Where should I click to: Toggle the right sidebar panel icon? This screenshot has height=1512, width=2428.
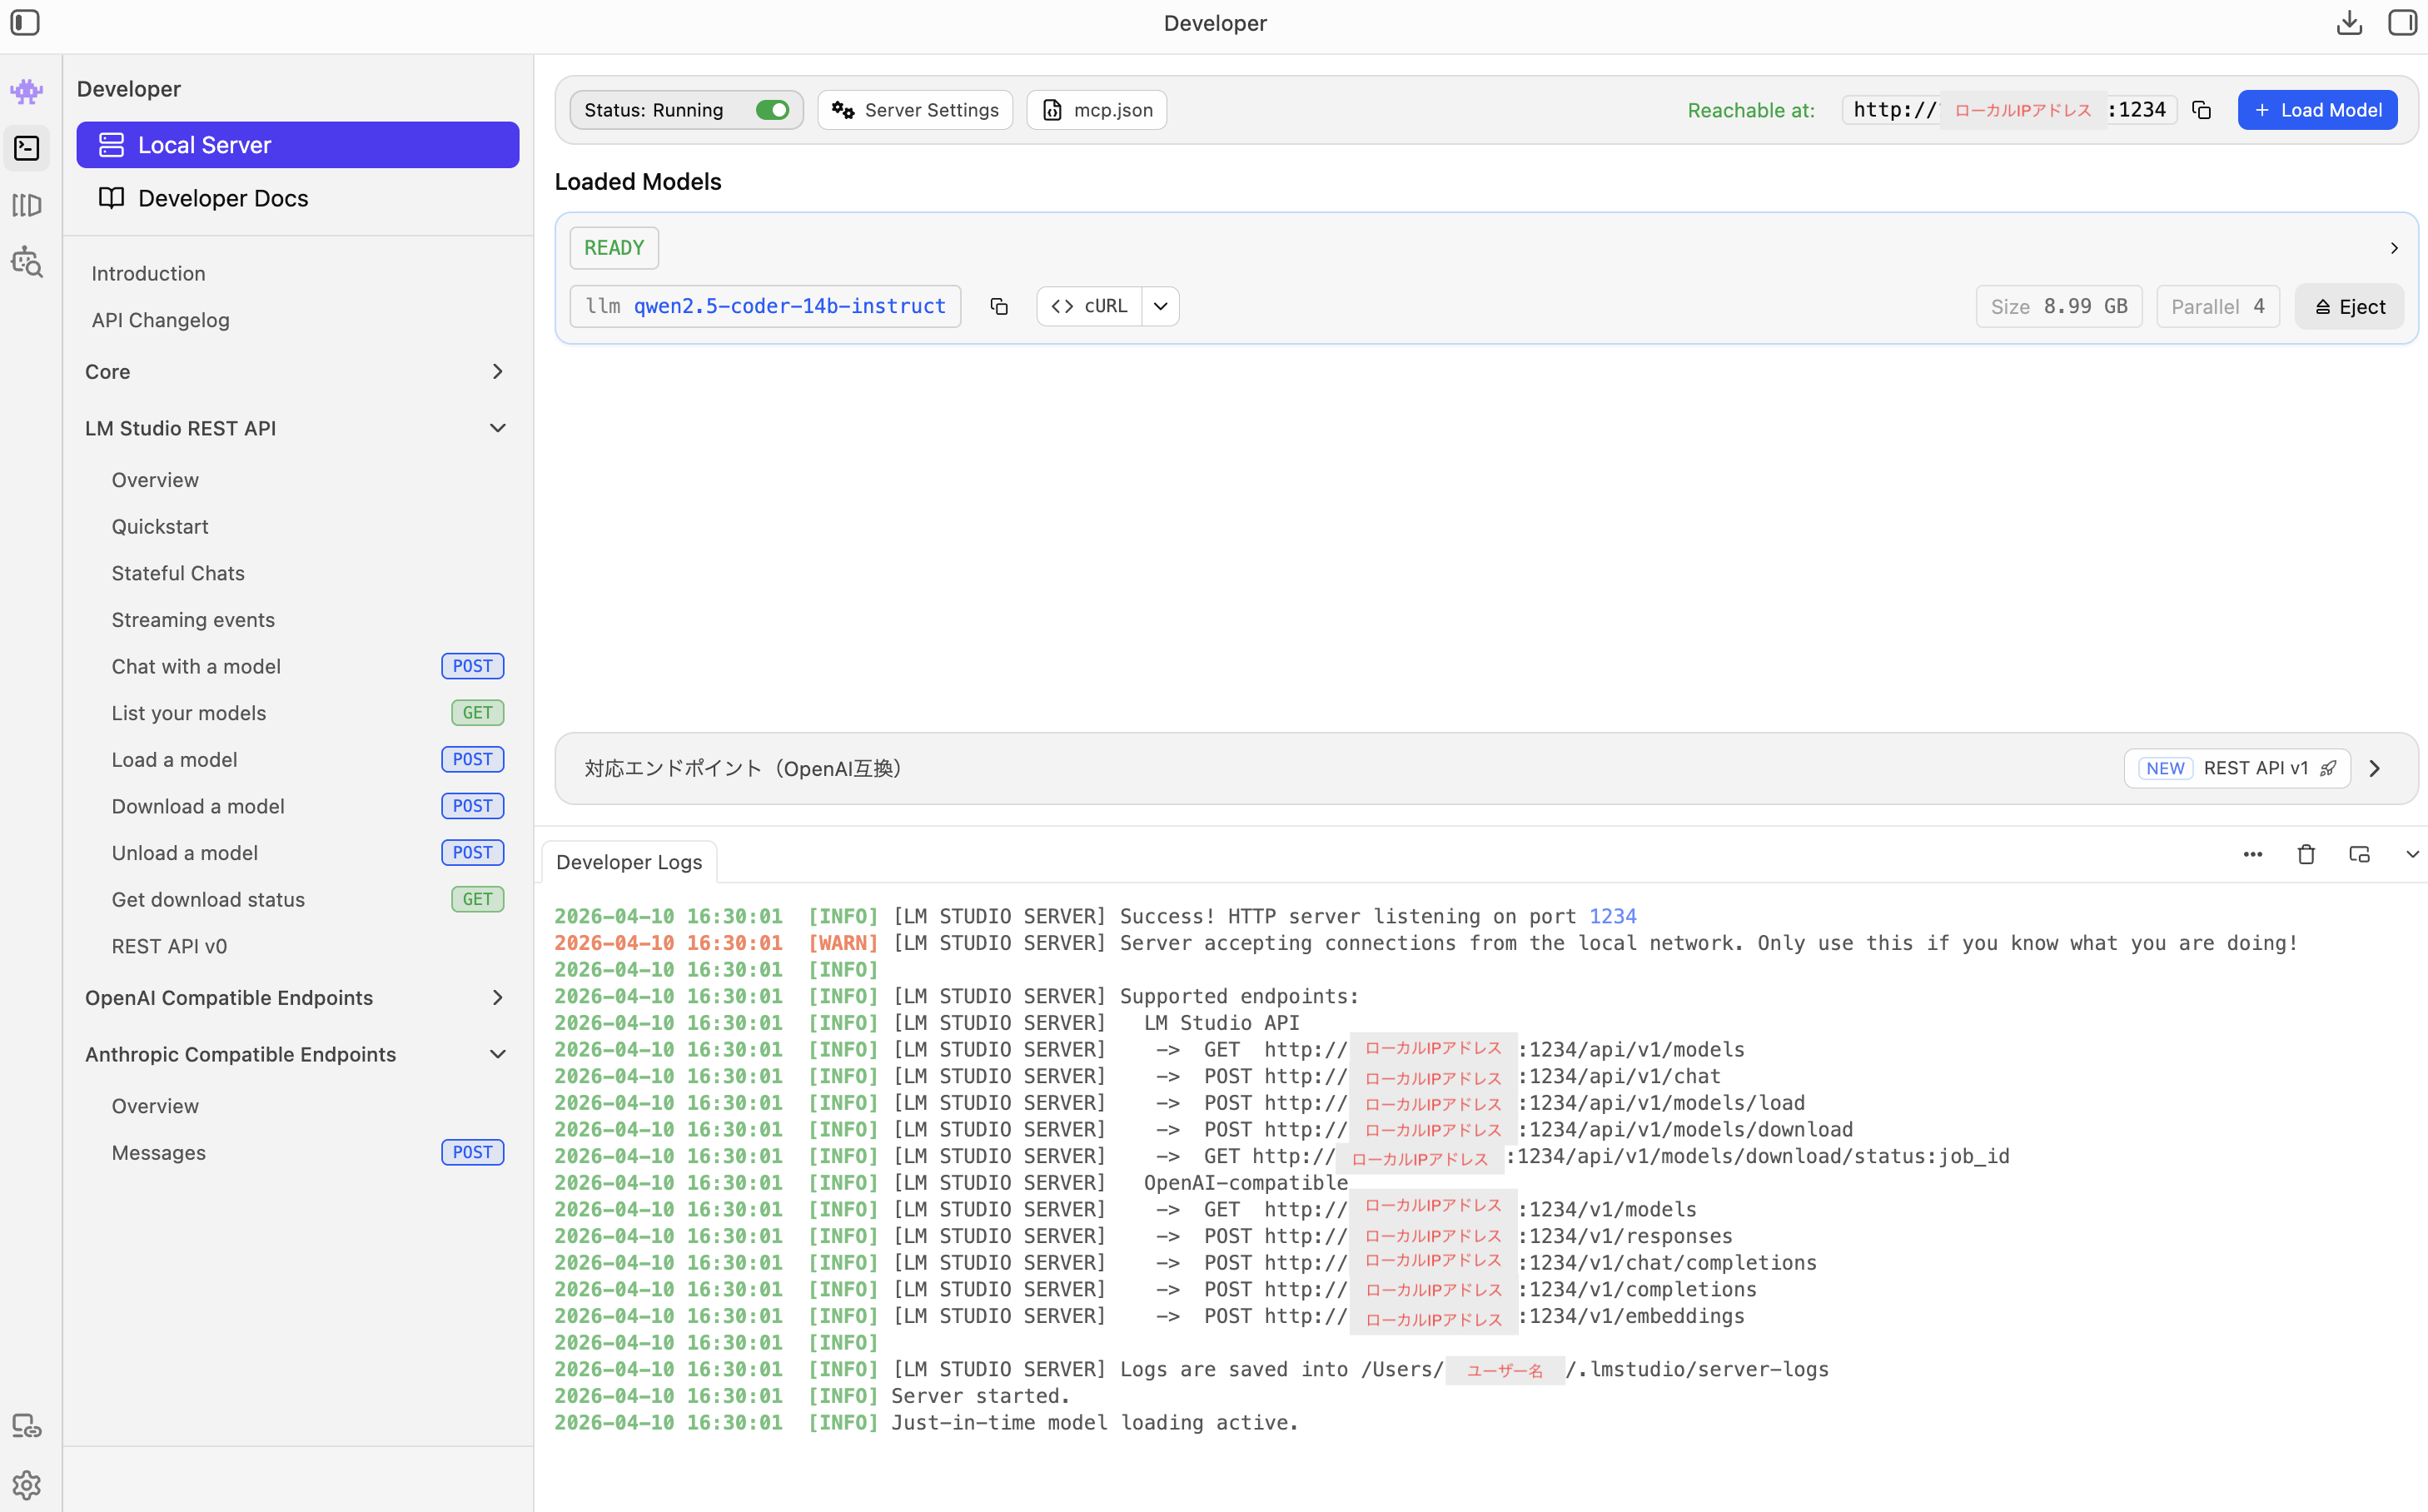coord(2402,22)
